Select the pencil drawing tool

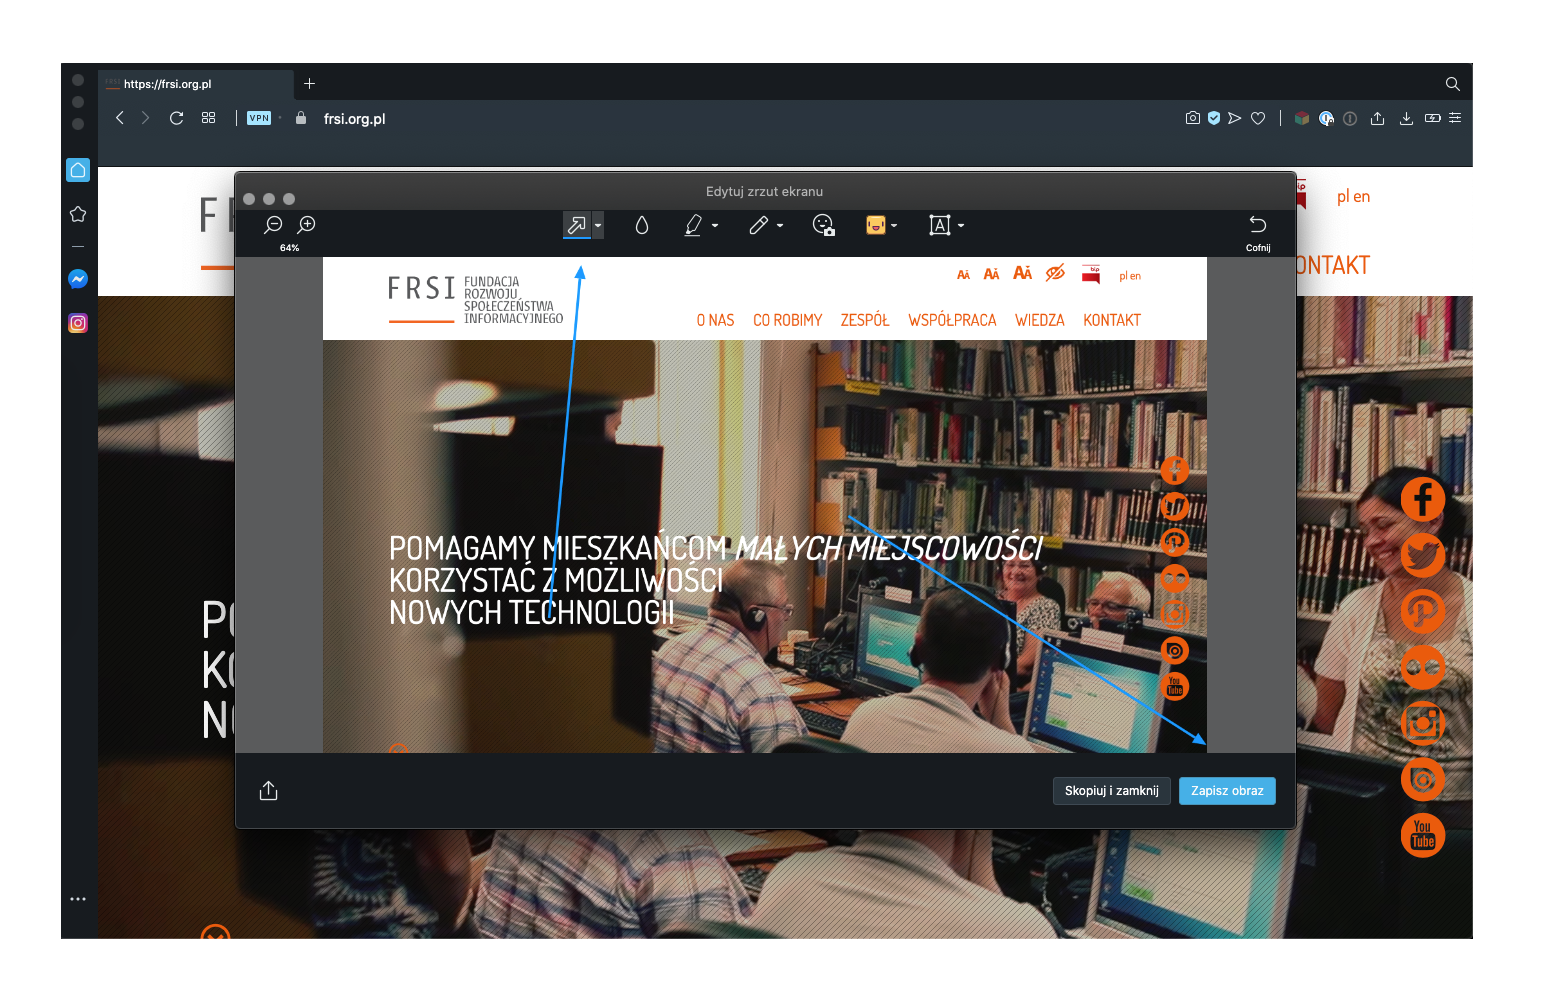click(759, 225)
